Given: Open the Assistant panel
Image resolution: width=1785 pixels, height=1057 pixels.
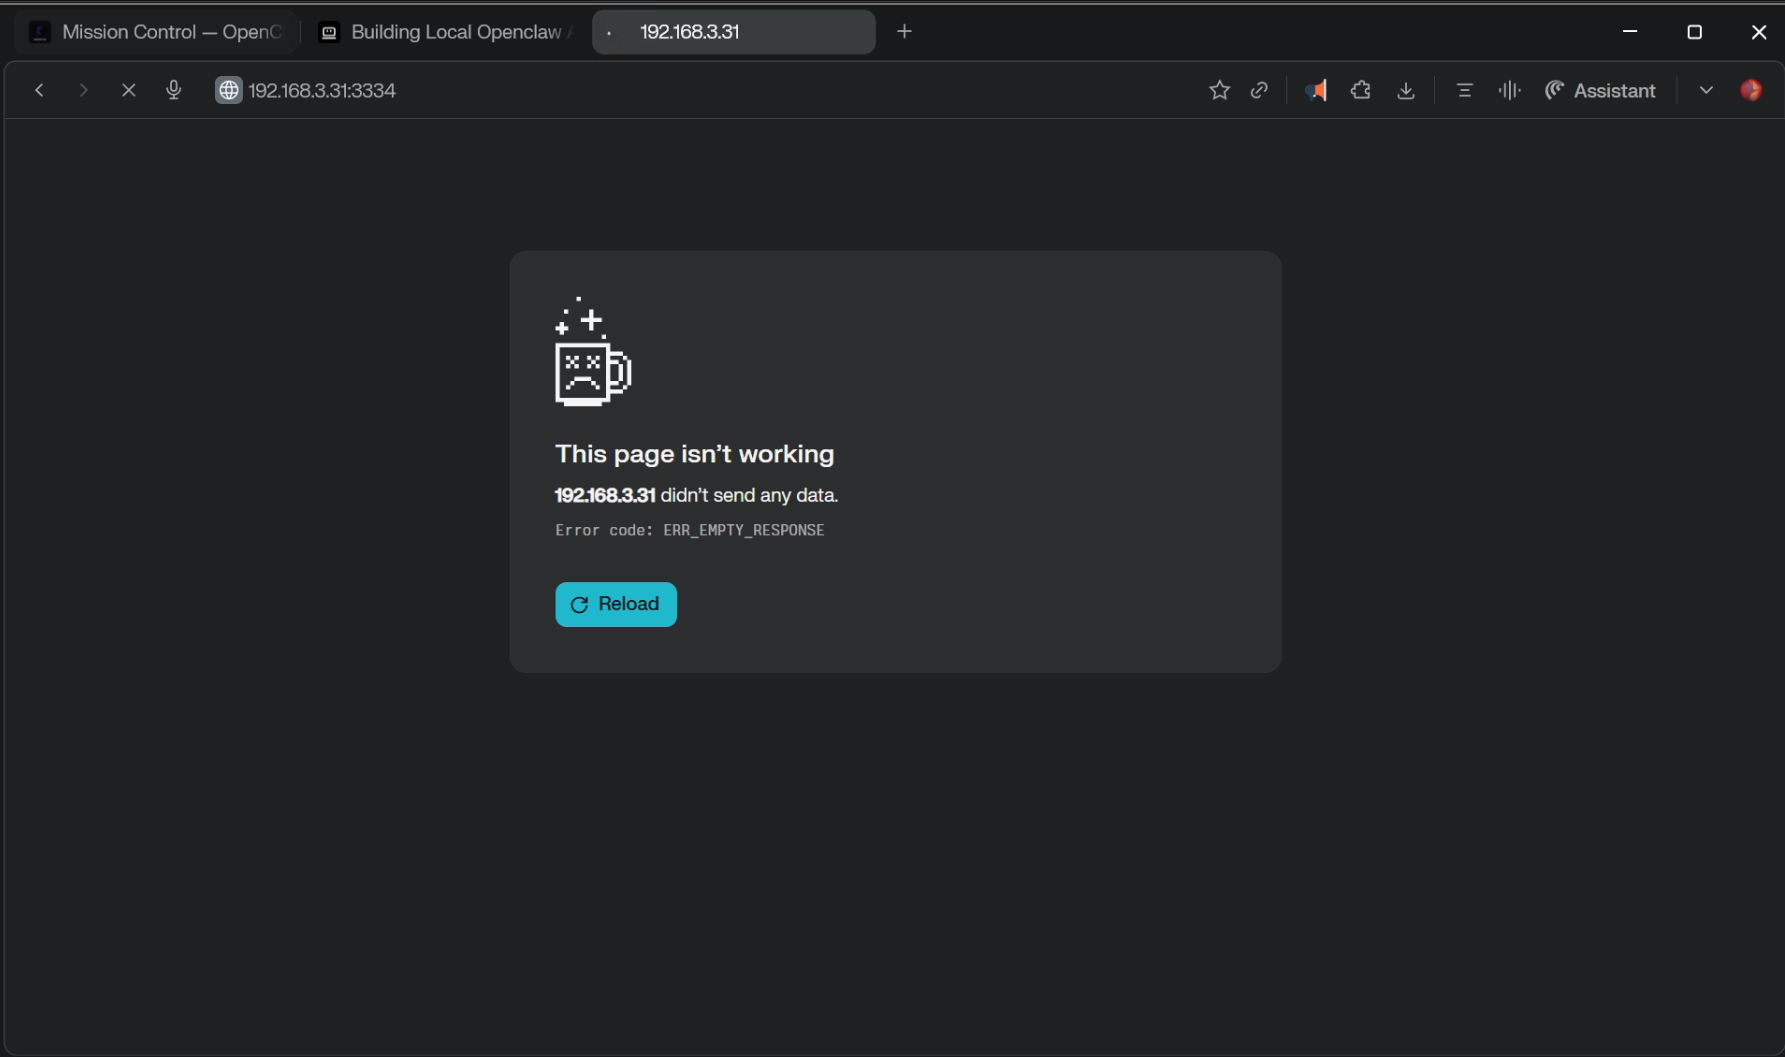Looking at the screenshot, I should (x=1600, y=90).
